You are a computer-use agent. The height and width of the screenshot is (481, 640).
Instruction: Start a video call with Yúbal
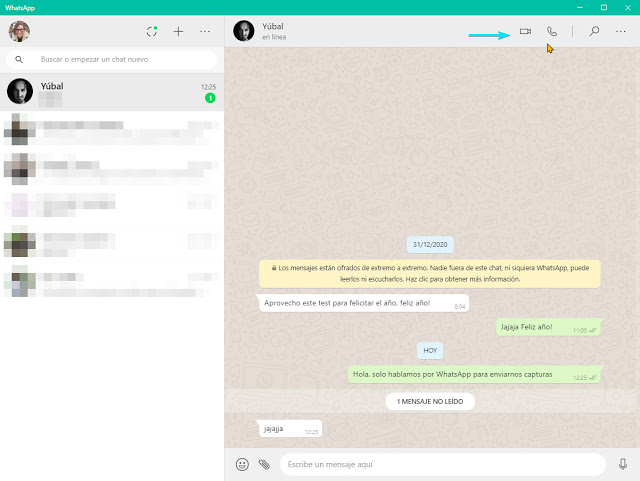pyautogui.click(x=525, y=32)
